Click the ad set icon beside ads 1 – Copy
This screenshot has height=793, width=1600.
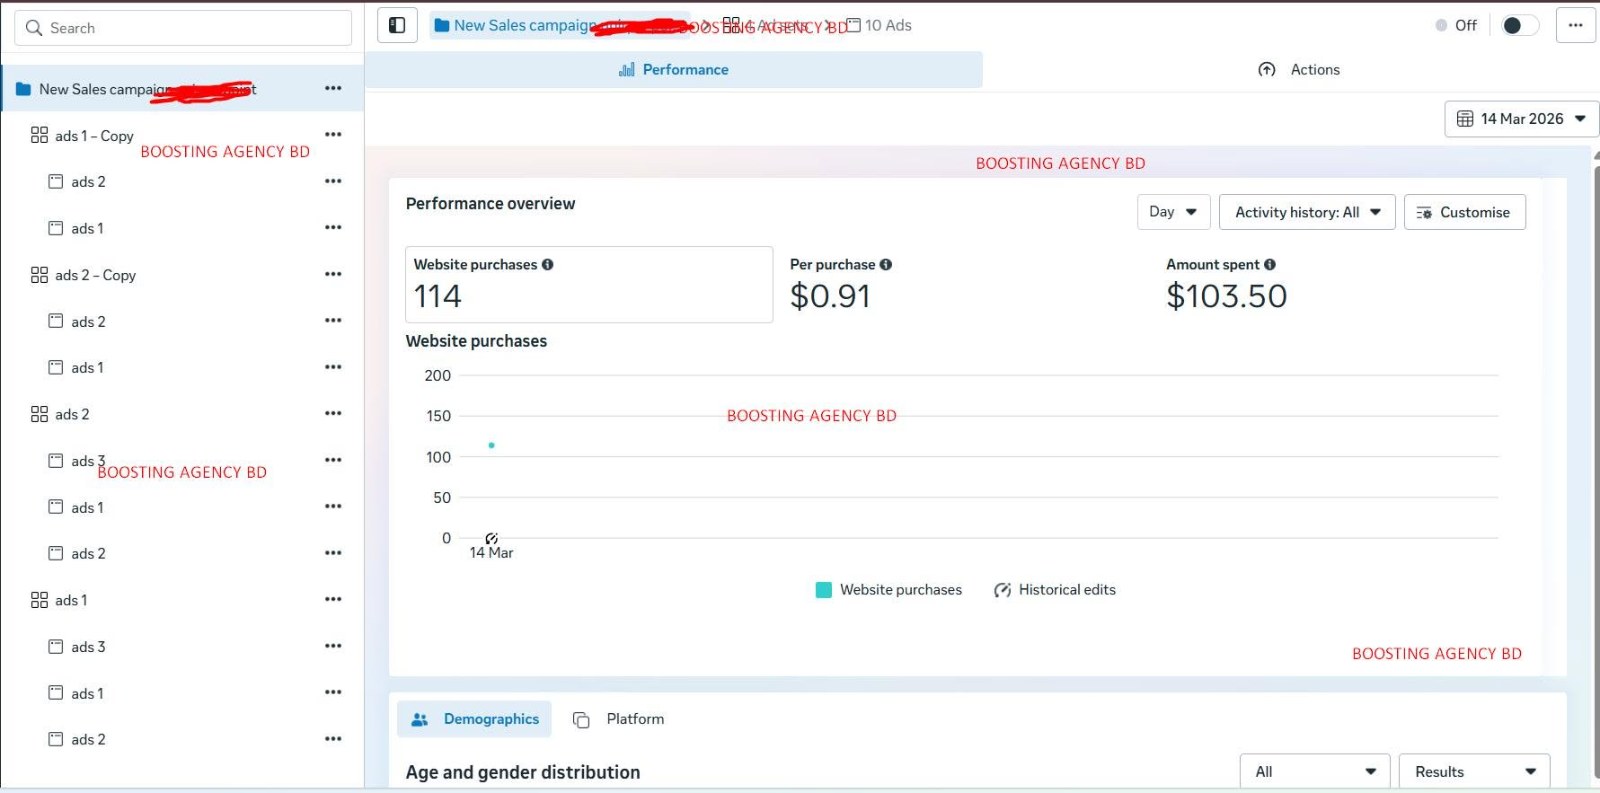click(39, 134)
